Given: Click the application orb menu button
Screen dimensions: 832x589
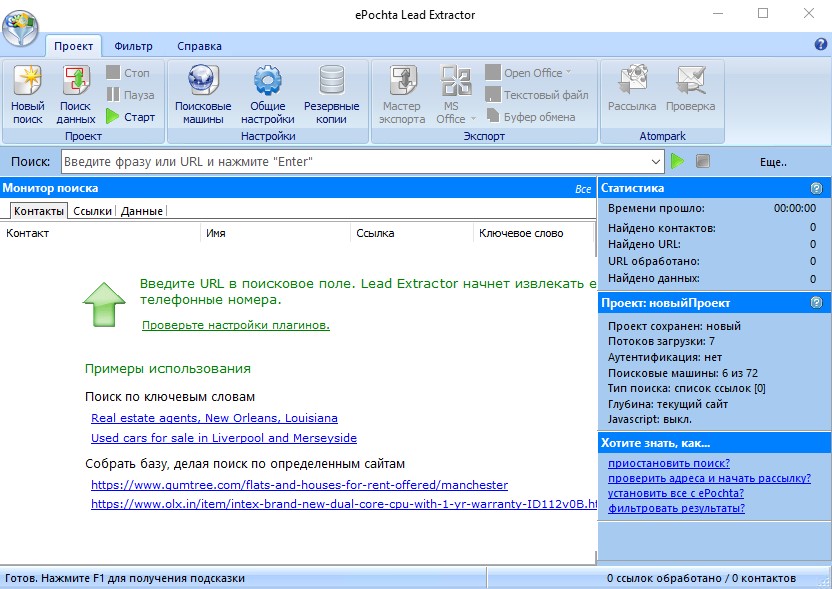Looking at the screenshot, I should pos(21,28).
